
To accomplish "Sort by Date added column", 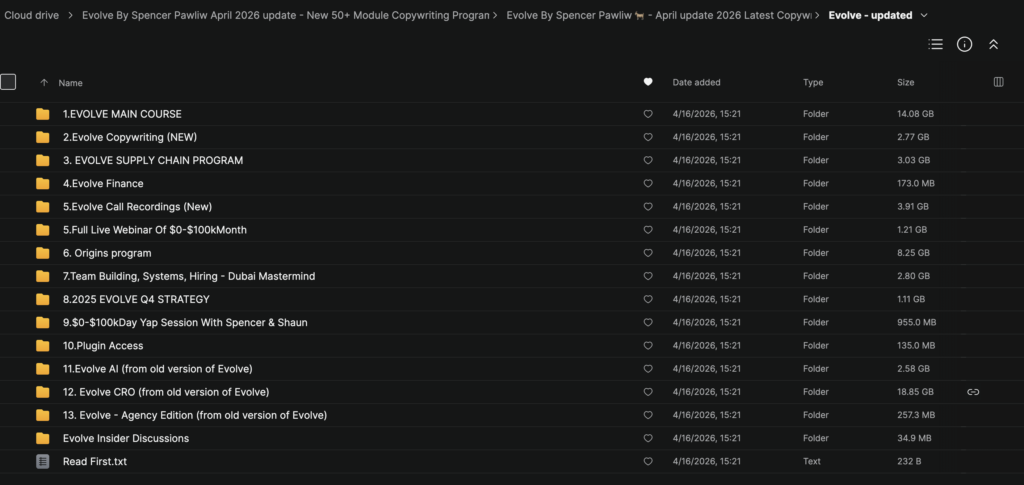I will click(696, 82).
